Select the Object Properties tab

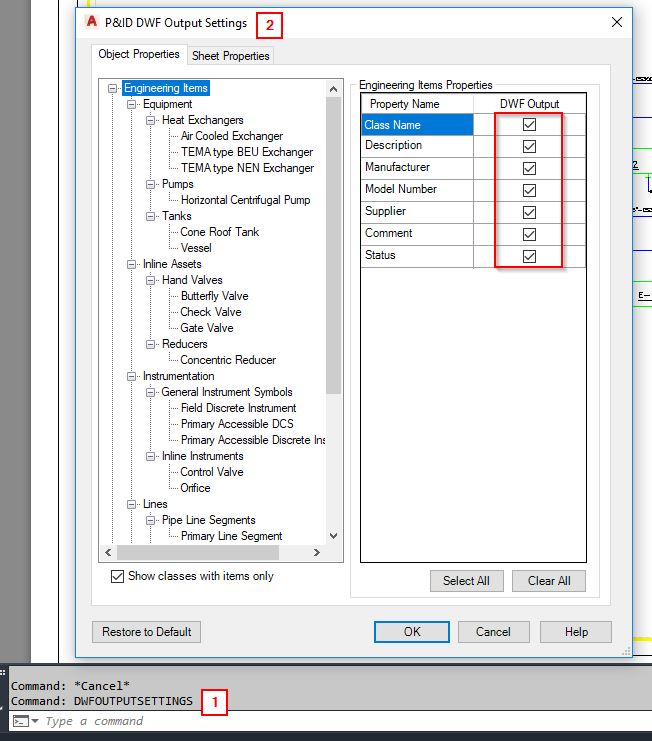pyautogui.click(x=139, y=54)
